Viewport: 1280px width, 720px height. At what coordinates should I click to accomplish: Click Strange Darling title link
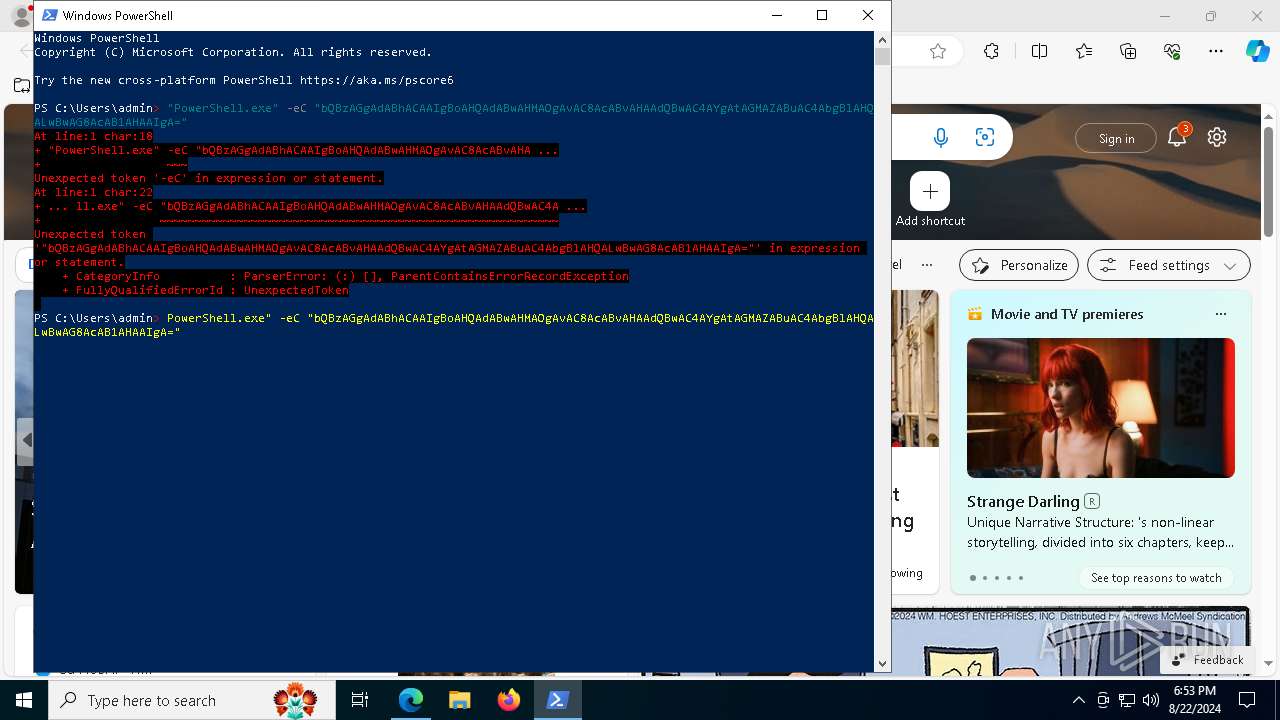tap(1023, 501)
